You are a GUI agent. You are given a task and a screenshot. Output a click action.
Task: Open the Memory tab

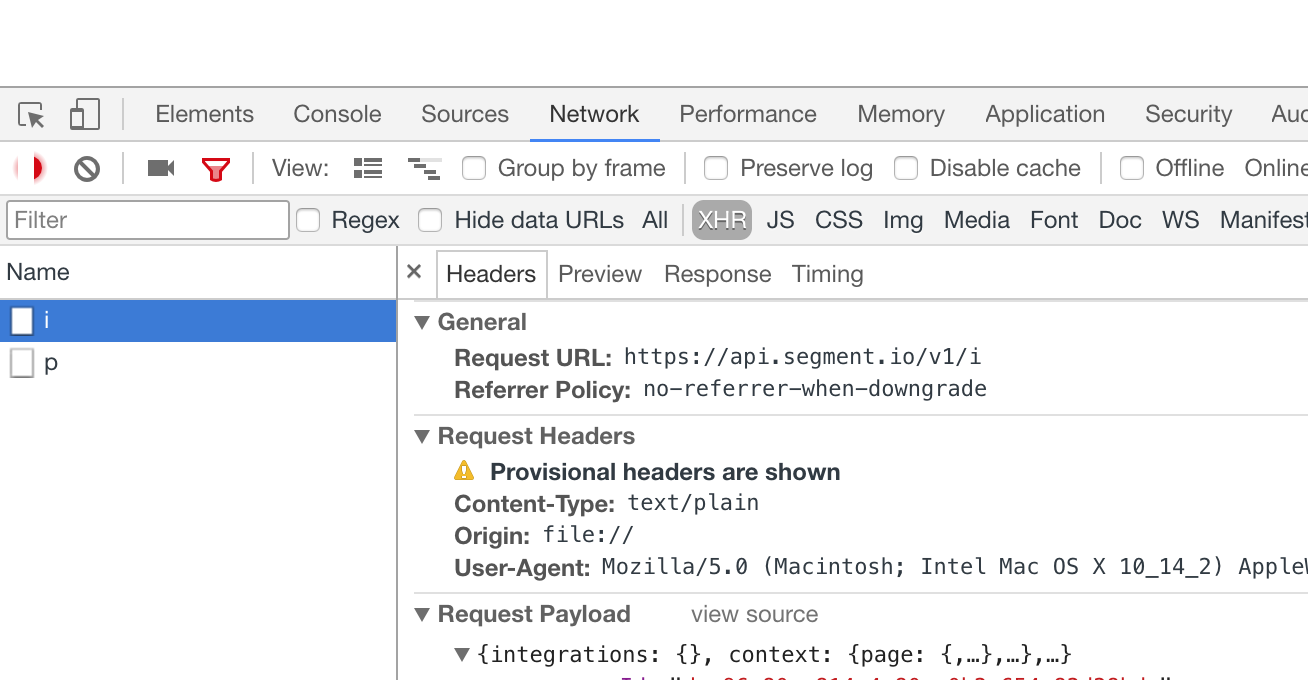click(901, 114)
